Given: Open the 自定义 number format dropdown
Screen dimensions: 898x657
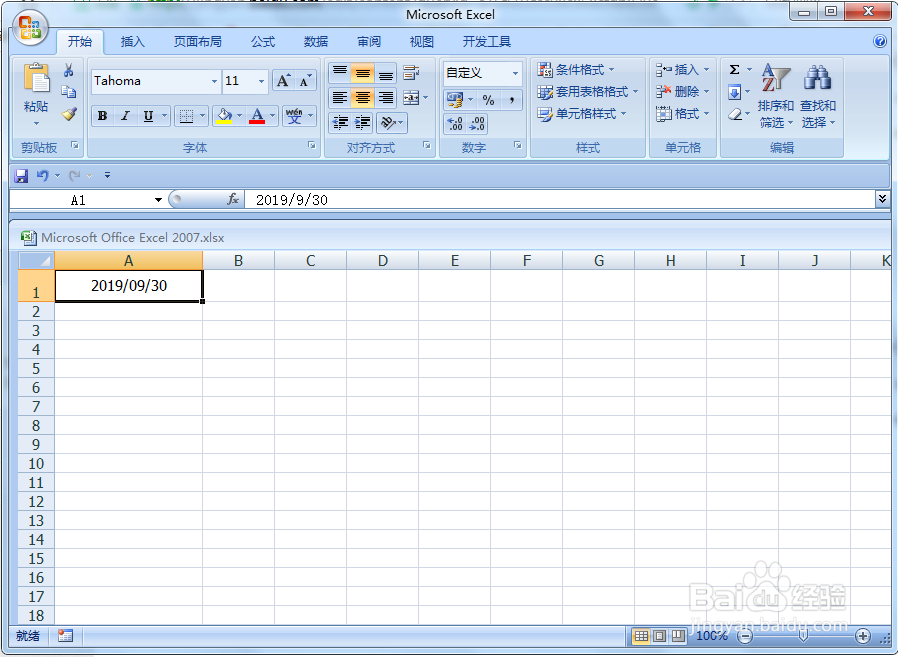Looking at the screenshot, I should (x=515, y=73).
